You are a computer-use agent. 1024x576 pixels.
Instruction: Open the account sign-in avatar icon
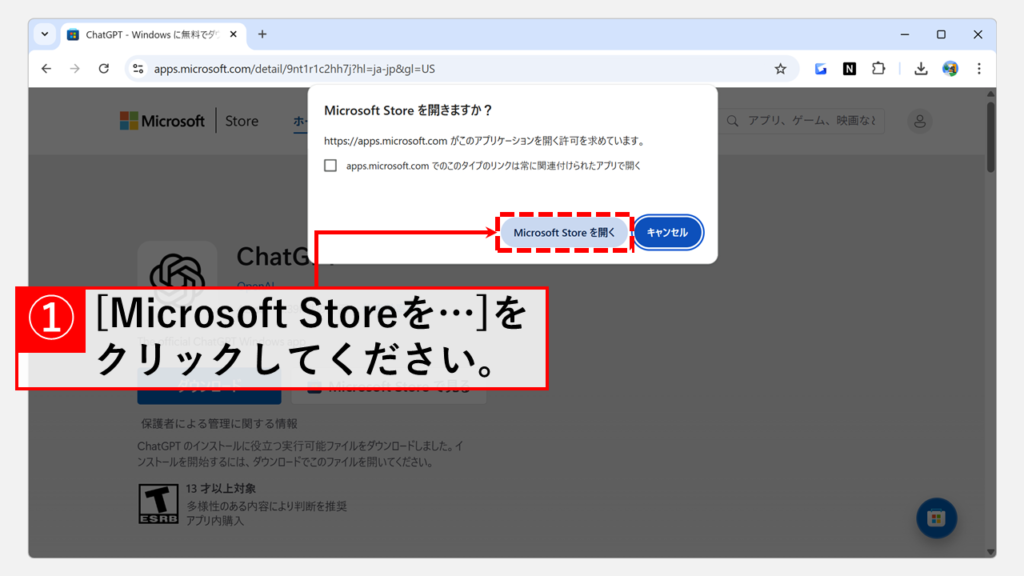pos(920,121)
